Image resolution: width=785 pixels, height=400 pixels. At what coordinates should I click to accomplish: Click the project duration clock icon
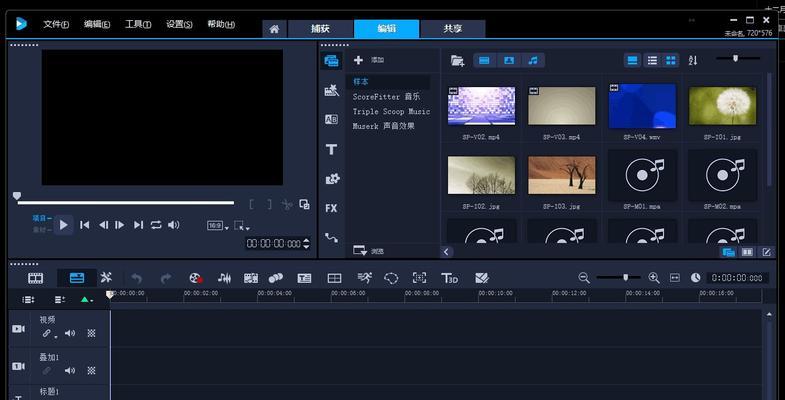point(695,278)
